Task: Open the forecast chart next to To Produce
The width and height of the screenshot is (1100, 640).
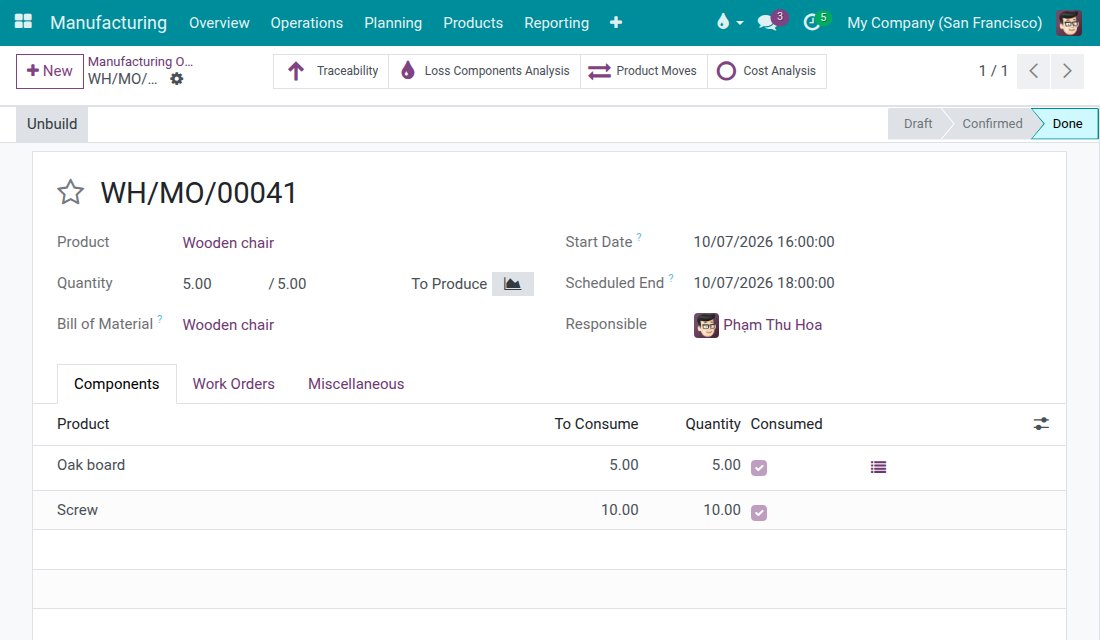Action: [512, 284]
